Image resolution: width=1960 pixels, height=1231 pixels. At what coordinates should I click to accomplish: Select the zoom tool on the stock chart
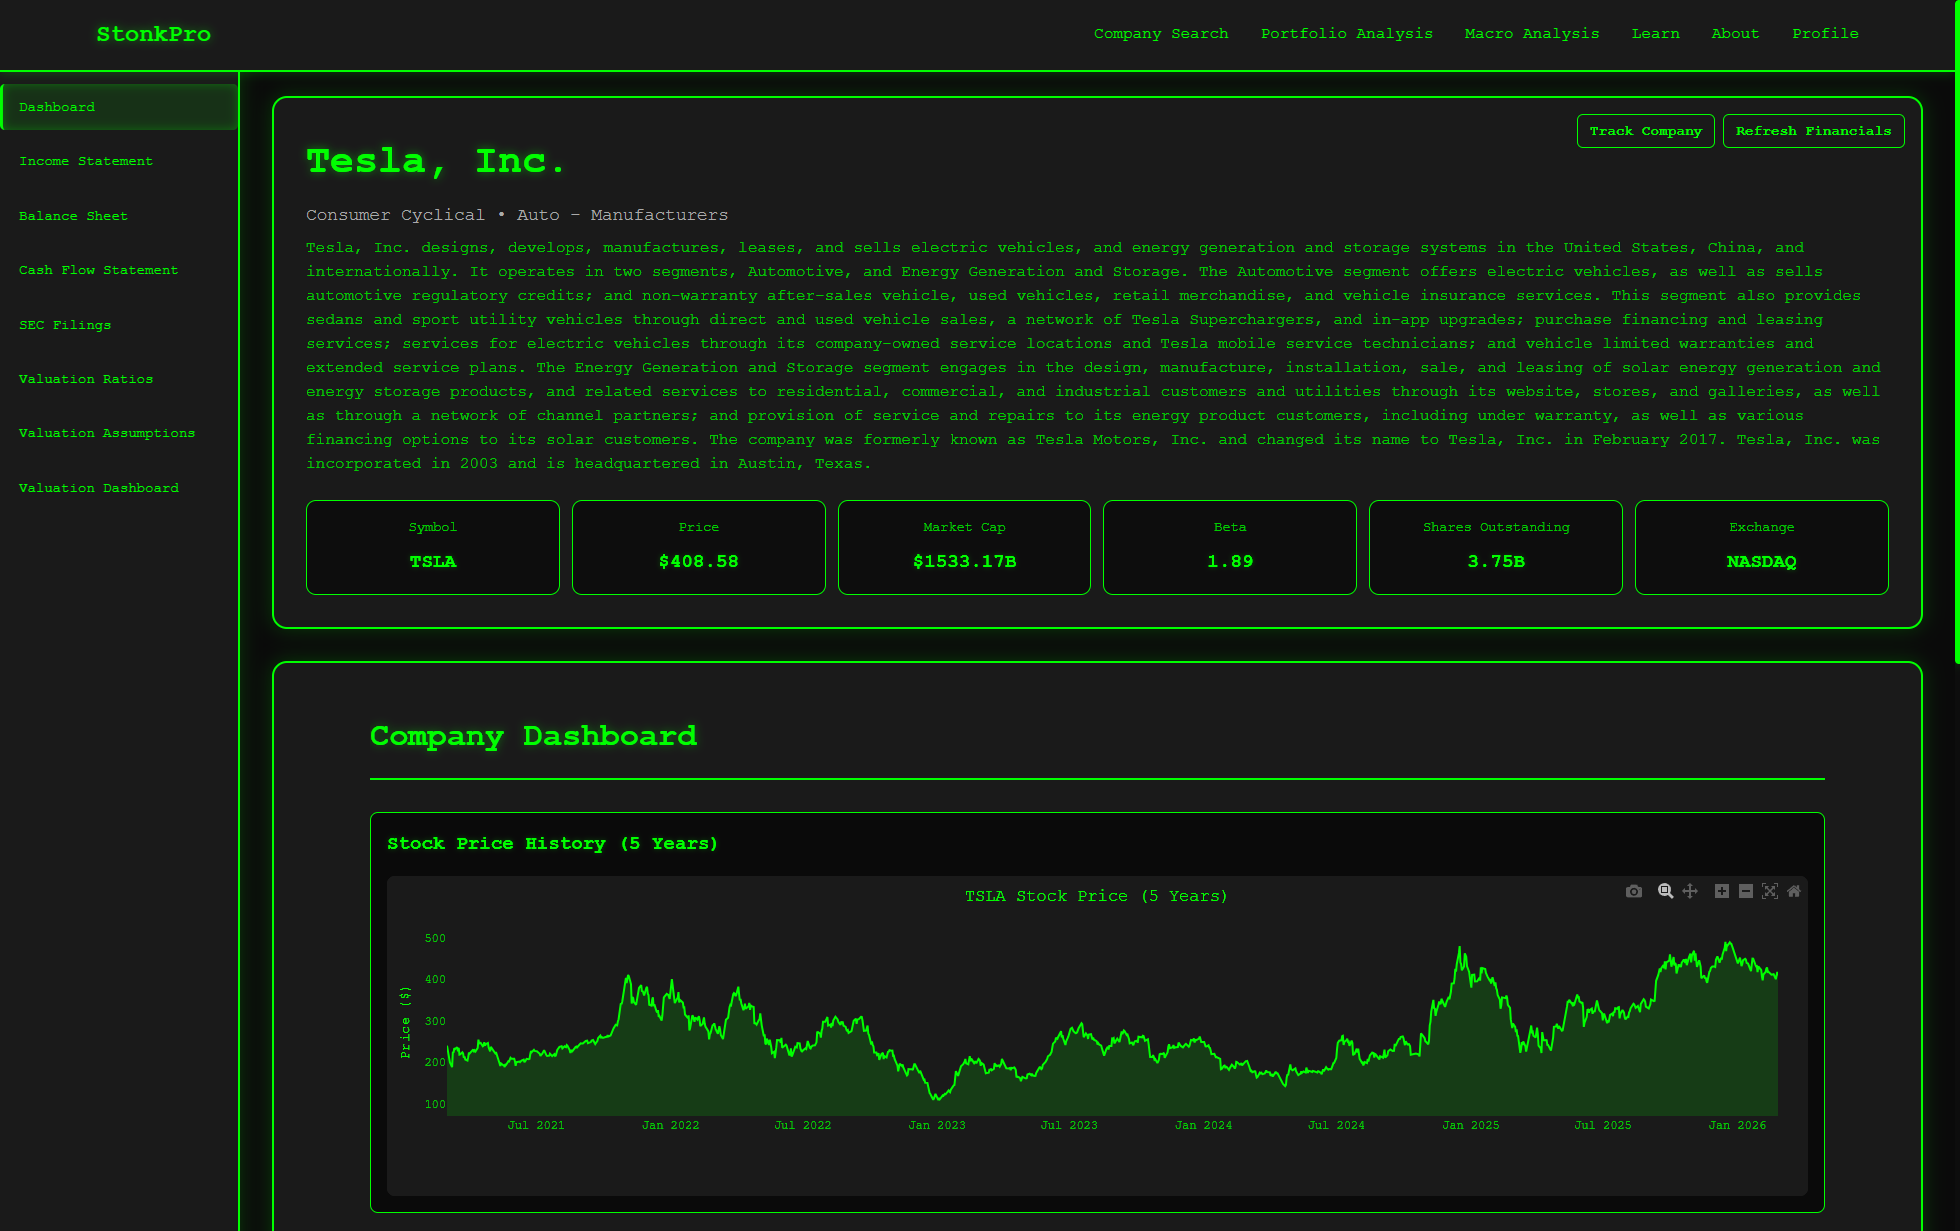tap(1666, 891)
